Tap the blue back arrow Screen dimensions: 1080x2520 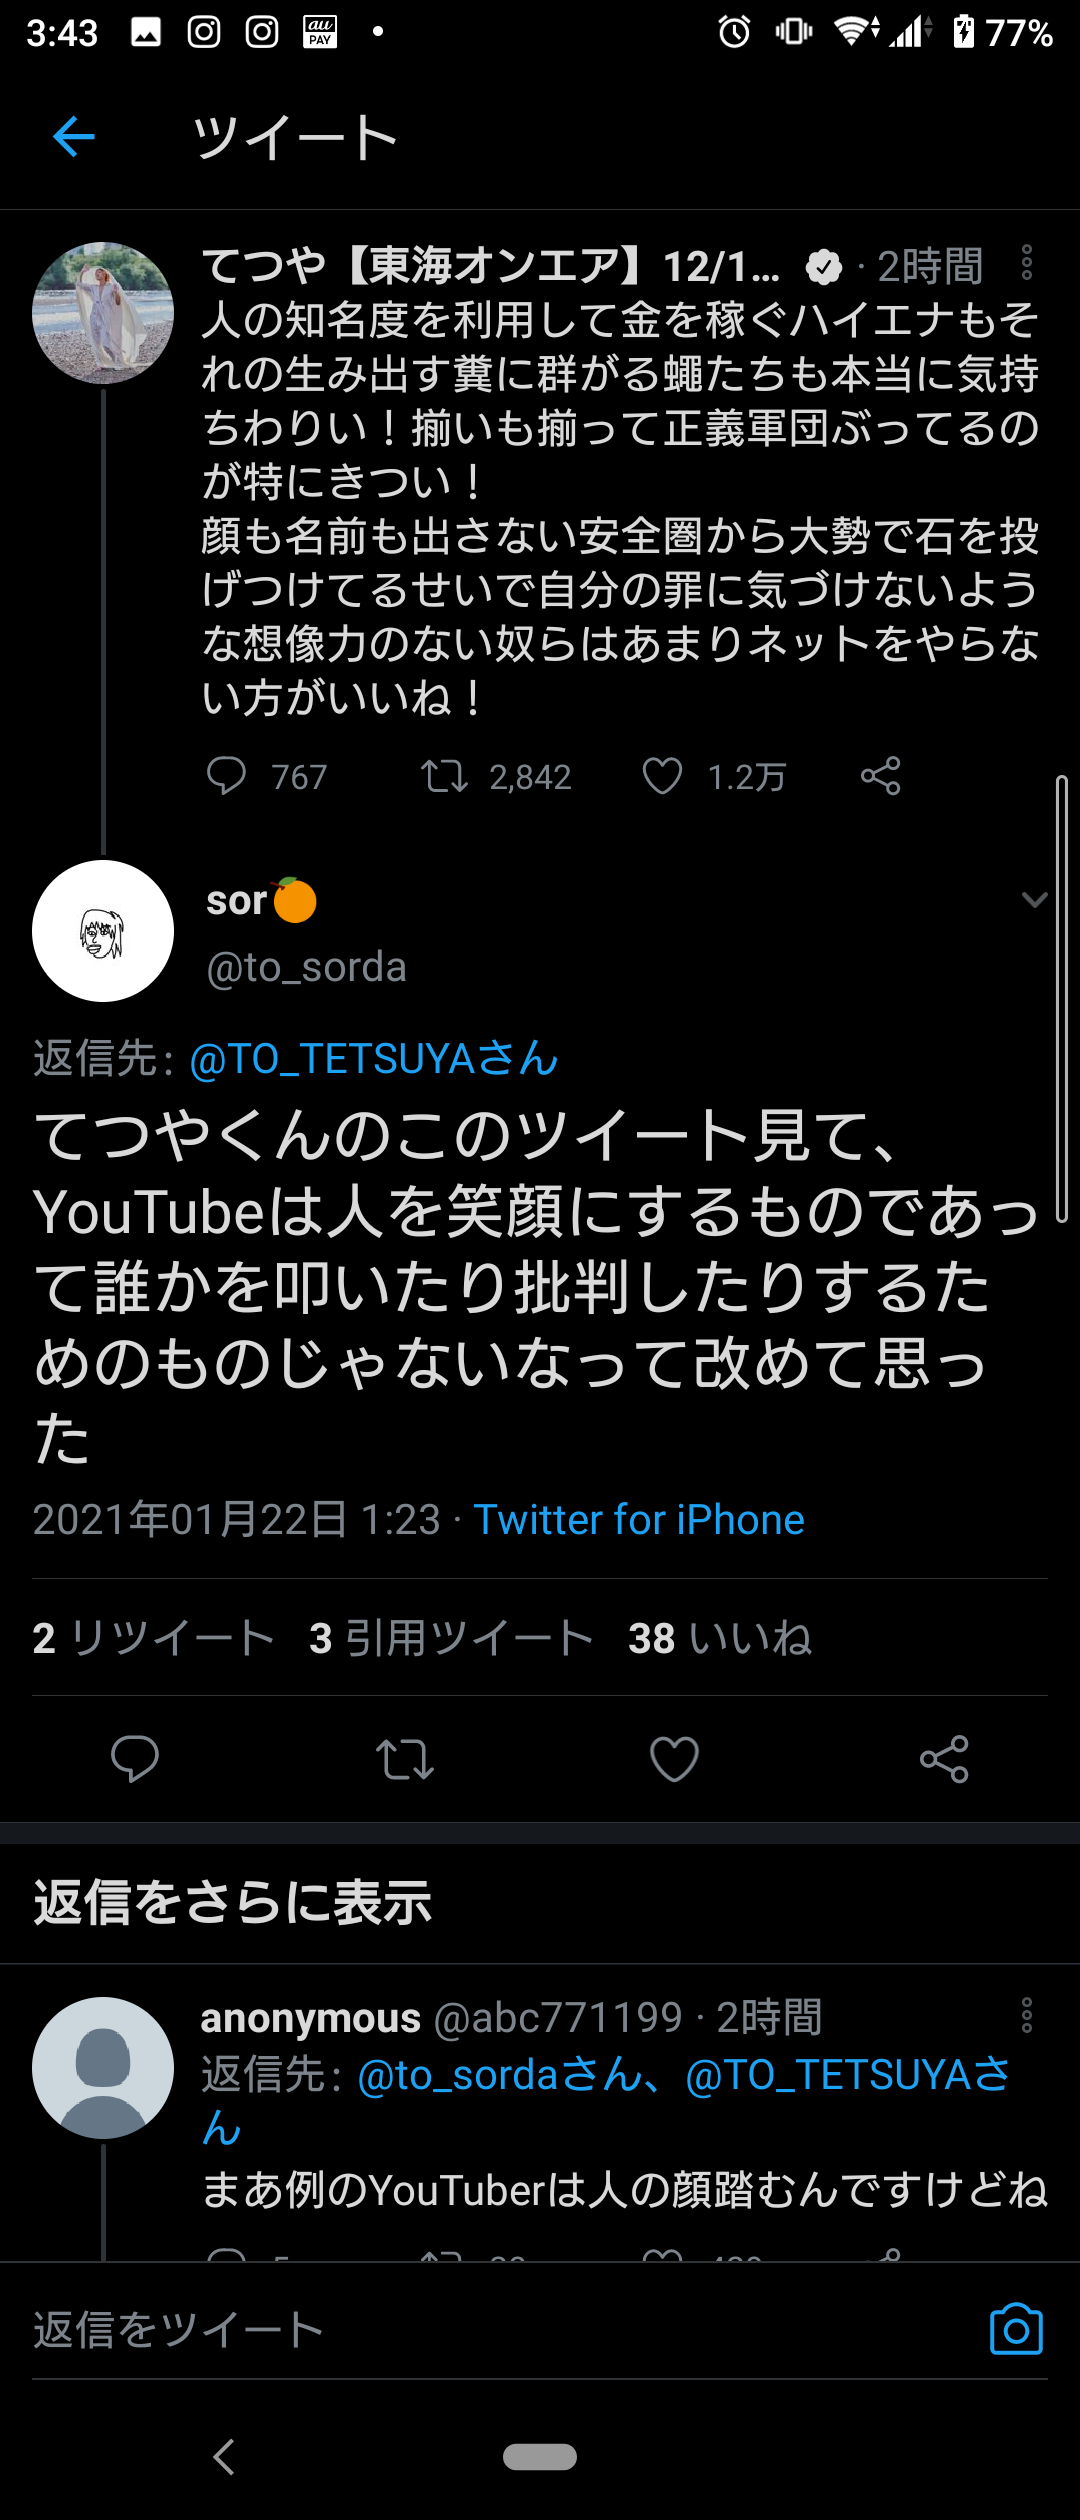pos(73,136)
